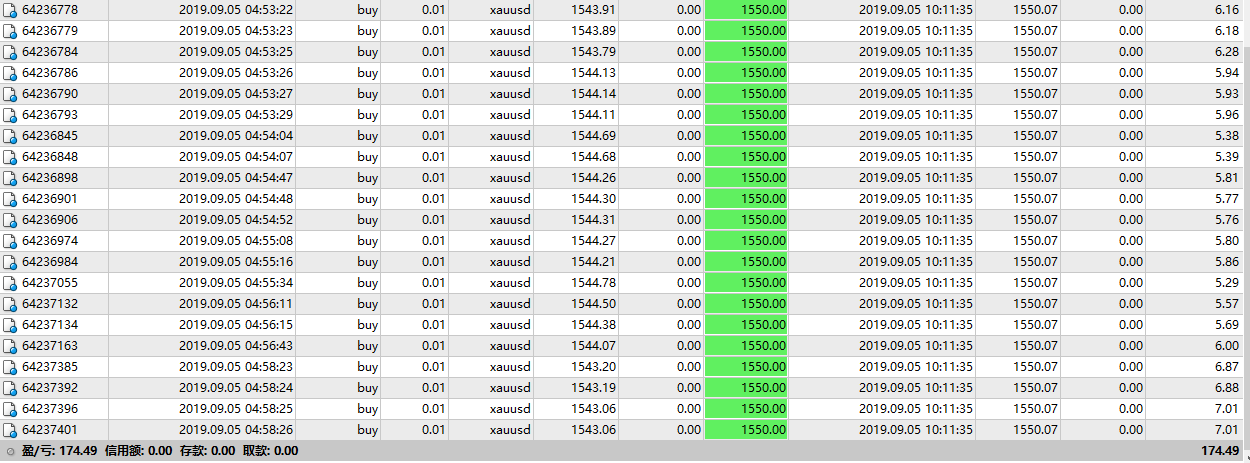
Task: Select open time 2019.09.05 04:55:16
Action: coord(236,262)
